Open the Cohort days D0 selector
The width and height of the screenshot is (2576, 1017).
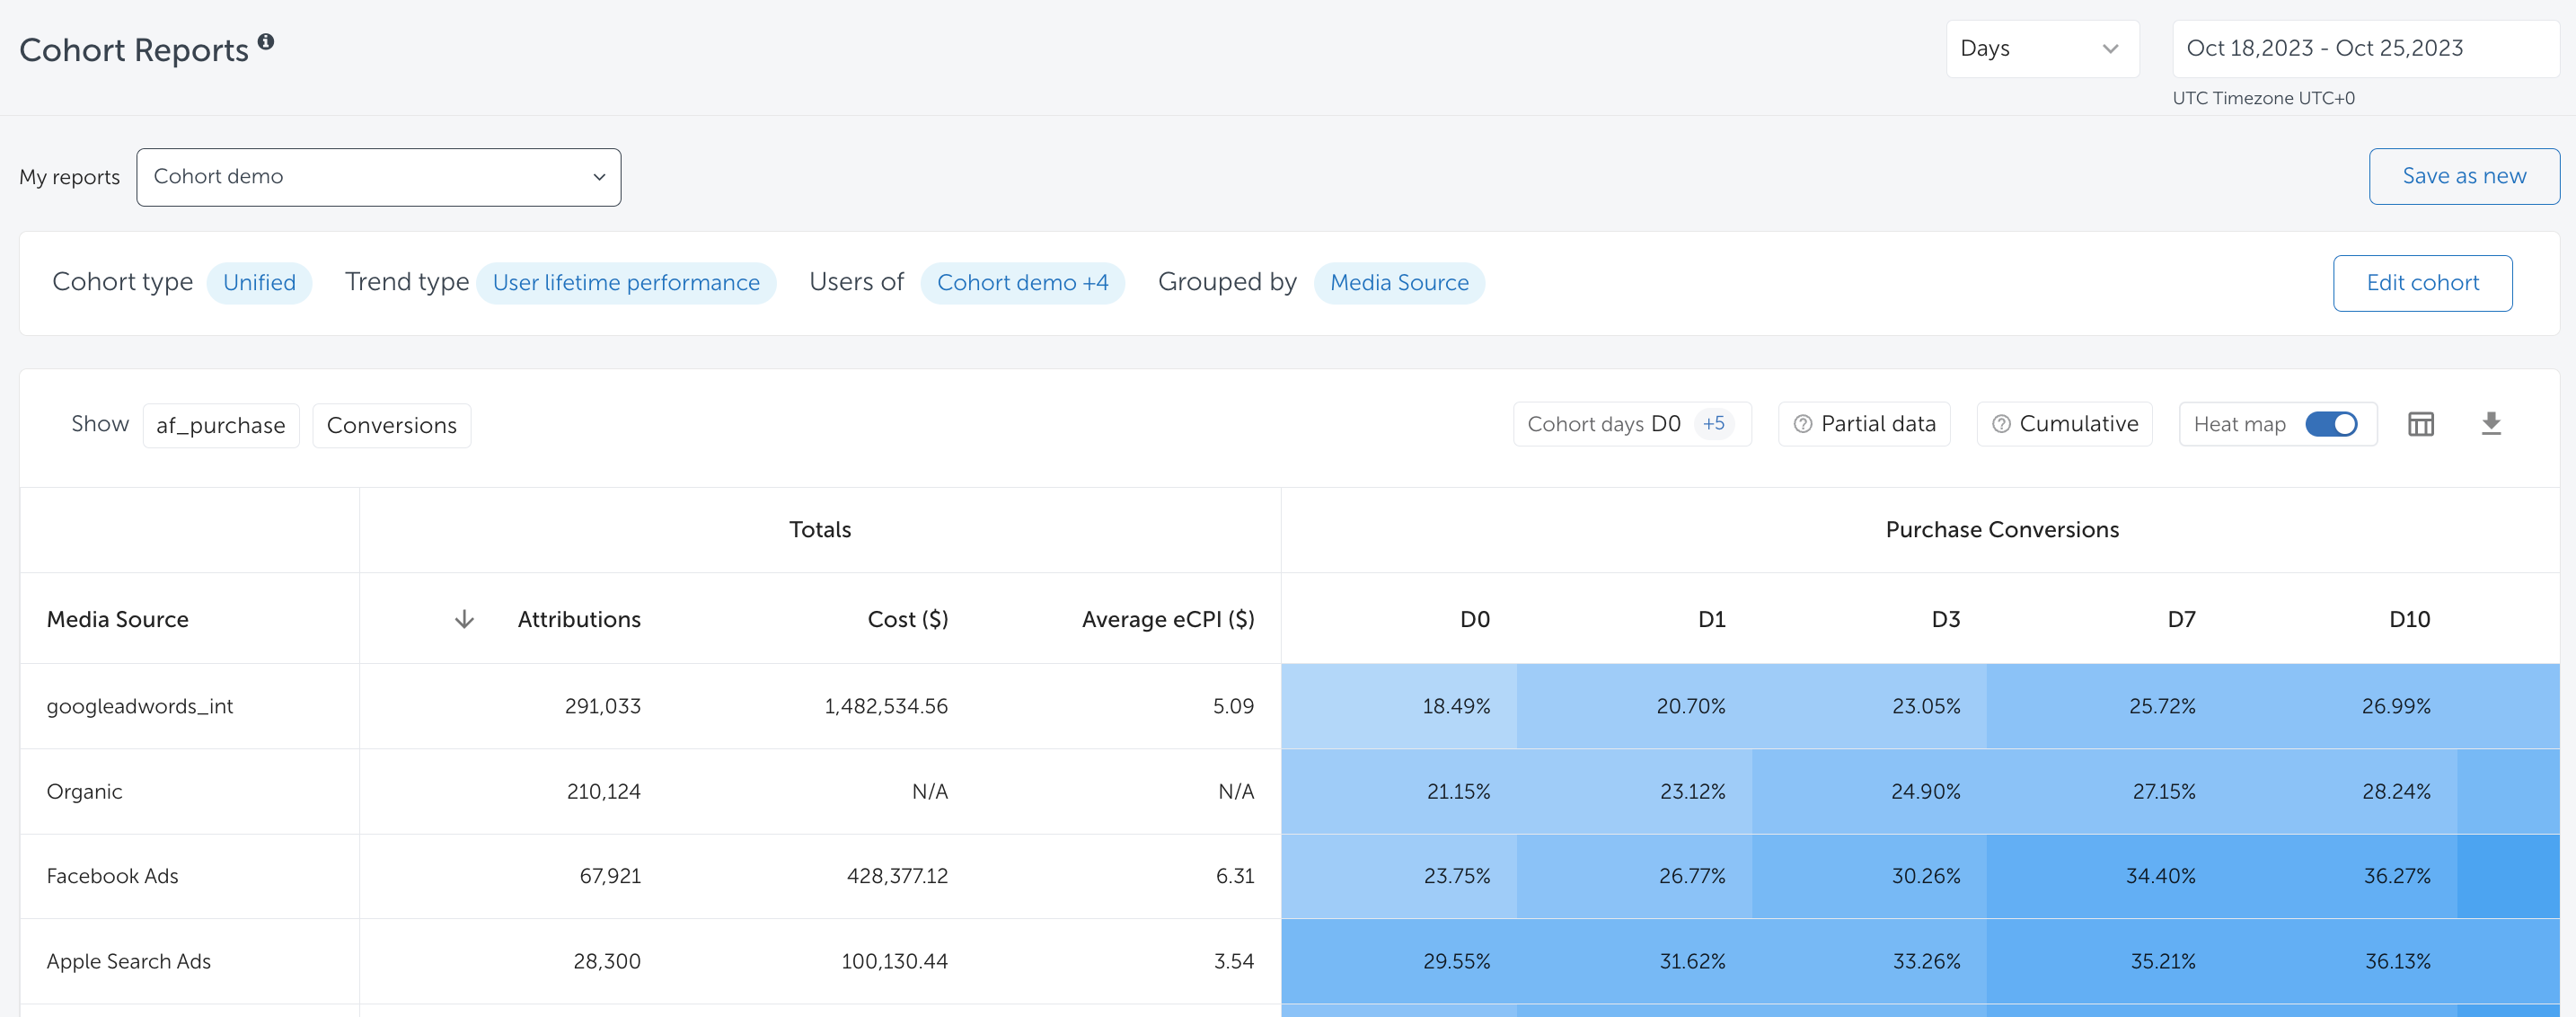point(1631,424)
